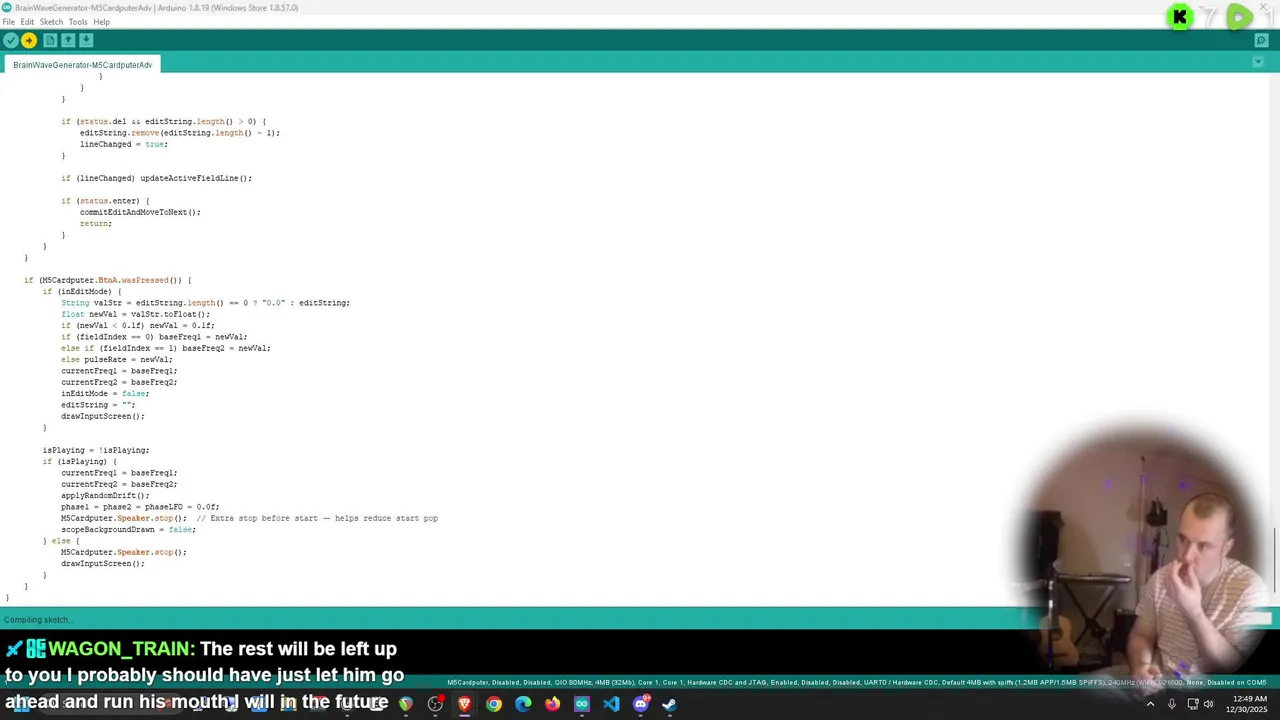The height and width of the screenshot is (720, 1280).
Task: Click the 'String valStr = editString.length()' line
Action: (x=205, y=303)
